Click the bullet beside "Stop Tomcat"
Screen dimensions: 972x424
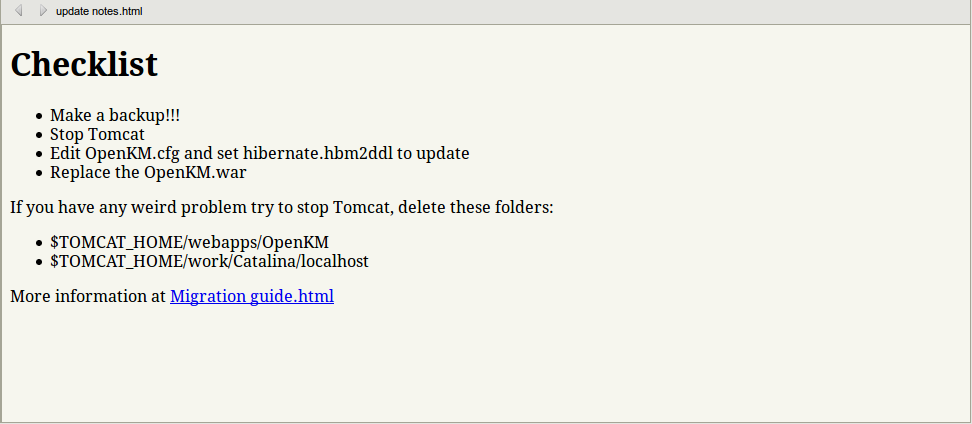38,135
